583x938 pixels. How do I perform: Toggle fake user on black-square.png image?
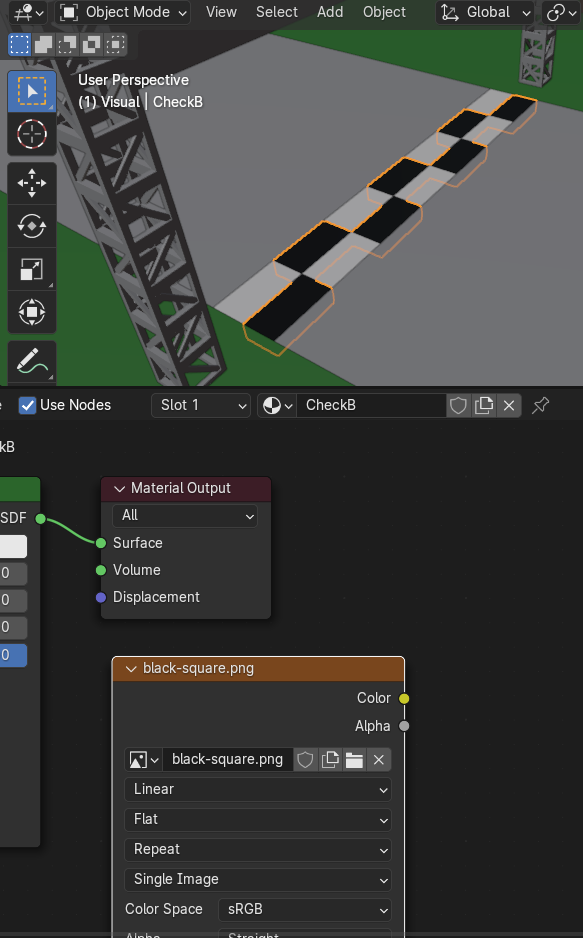point(306,760)
